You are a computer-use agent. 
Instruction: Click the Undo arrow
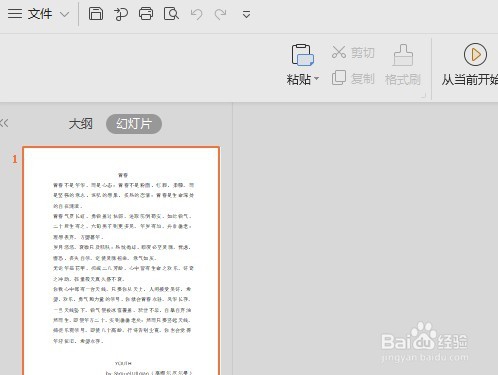click(x=196, y=14)
